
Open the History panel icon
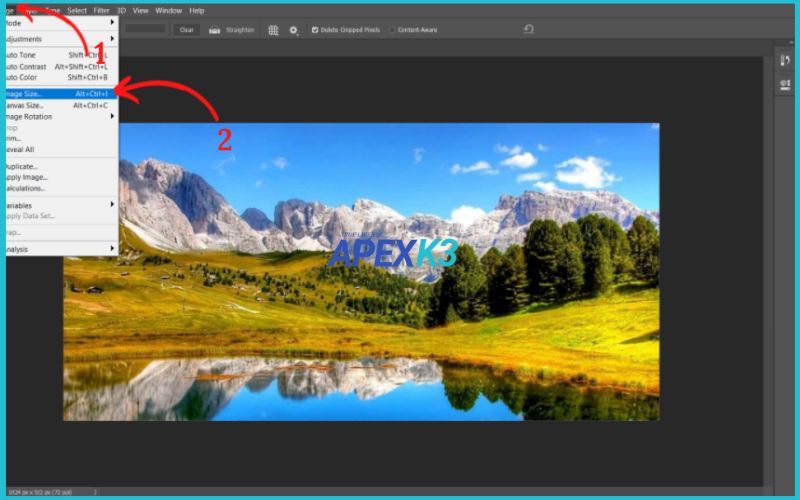[x=785, y=61]
